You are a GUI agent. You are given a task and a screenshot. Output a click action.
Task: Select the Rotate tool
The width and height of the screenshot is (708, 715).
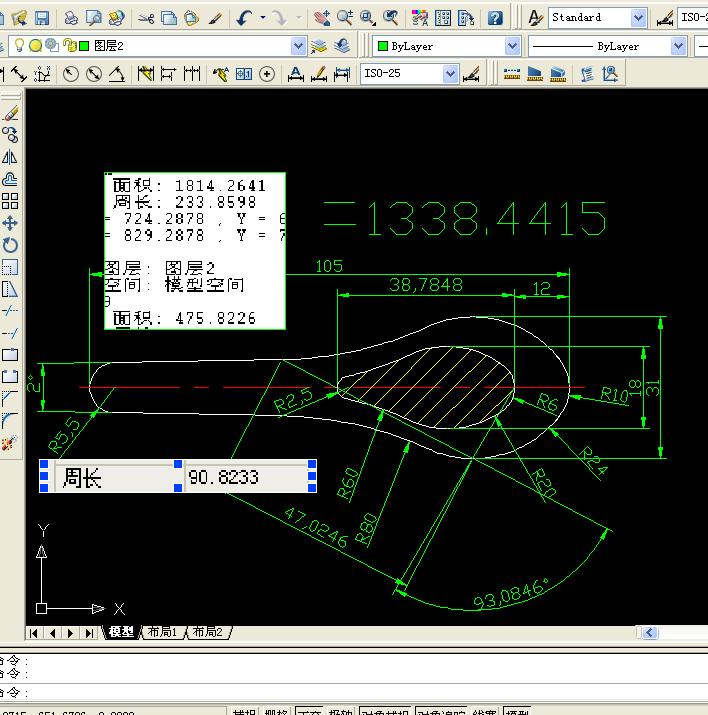pos(10,245)
